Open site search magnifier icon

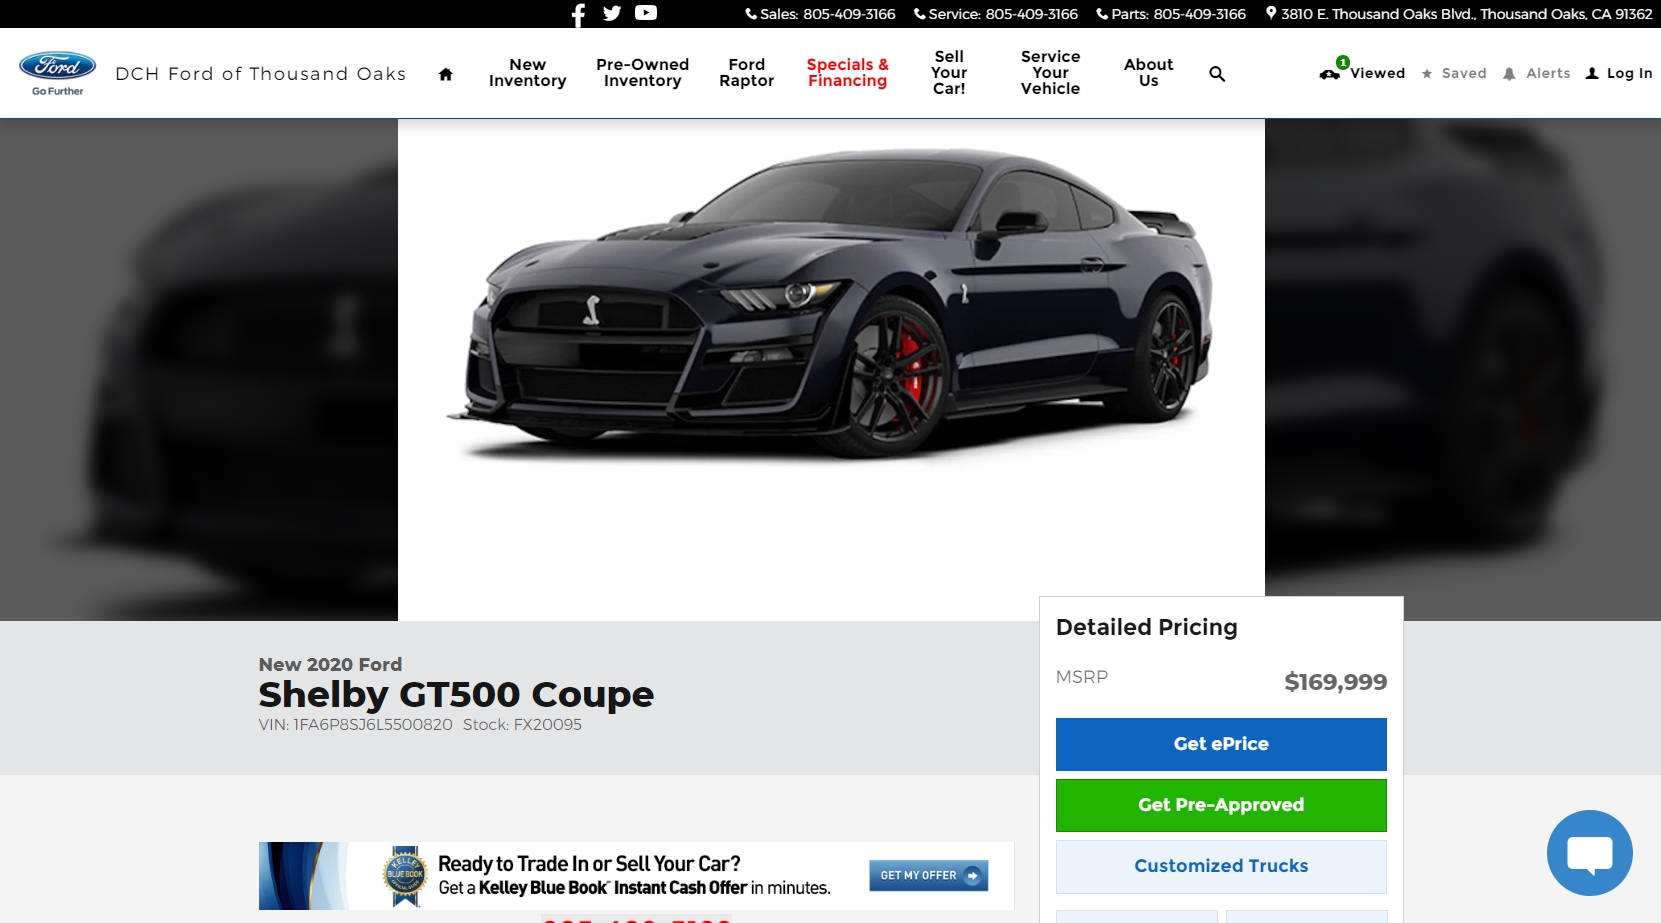coord(1217,74)
